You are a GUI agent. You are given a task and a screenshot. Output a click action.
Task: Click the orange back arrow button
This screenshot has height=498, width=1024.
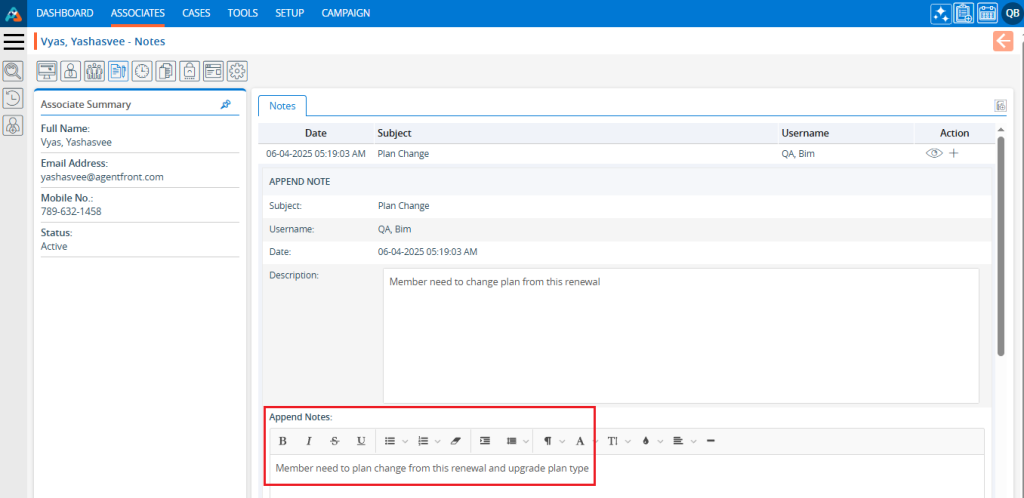click(1003, 41)
